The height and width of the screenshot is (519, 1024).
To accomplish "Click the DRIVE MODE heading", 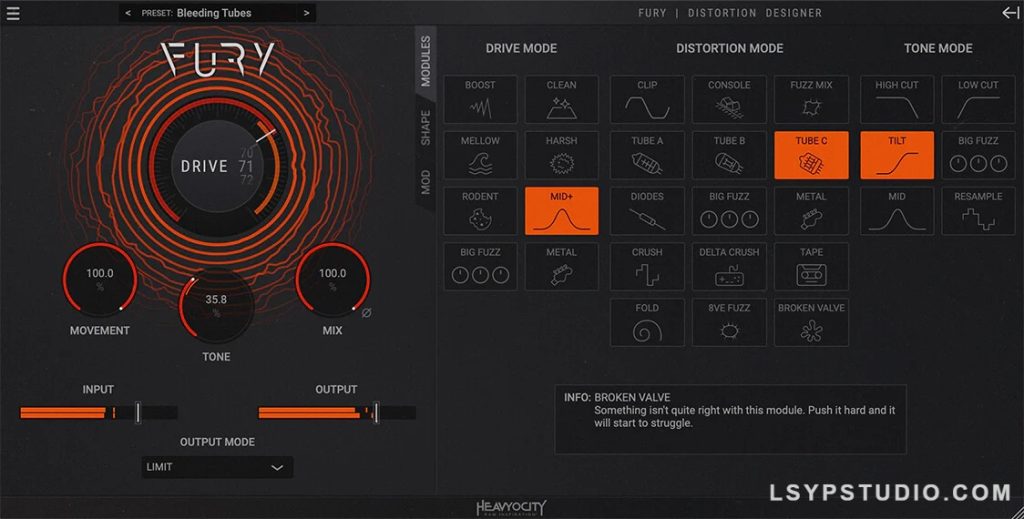I will click(x=521, y=48).
